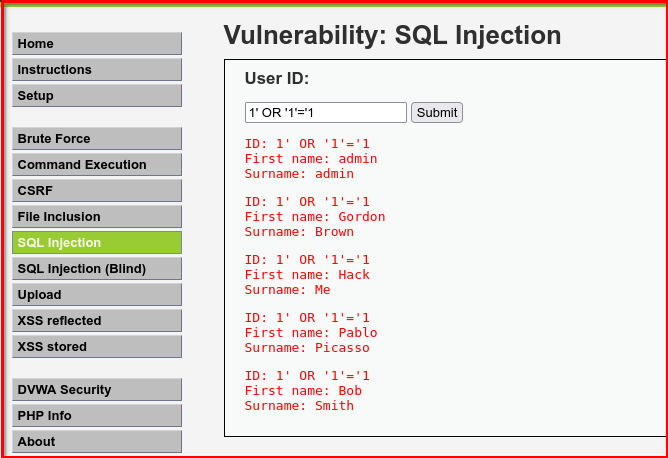This screenshot has width=668, height=458.
Task: Open the Setup menu entry
Action: [97, 95]
